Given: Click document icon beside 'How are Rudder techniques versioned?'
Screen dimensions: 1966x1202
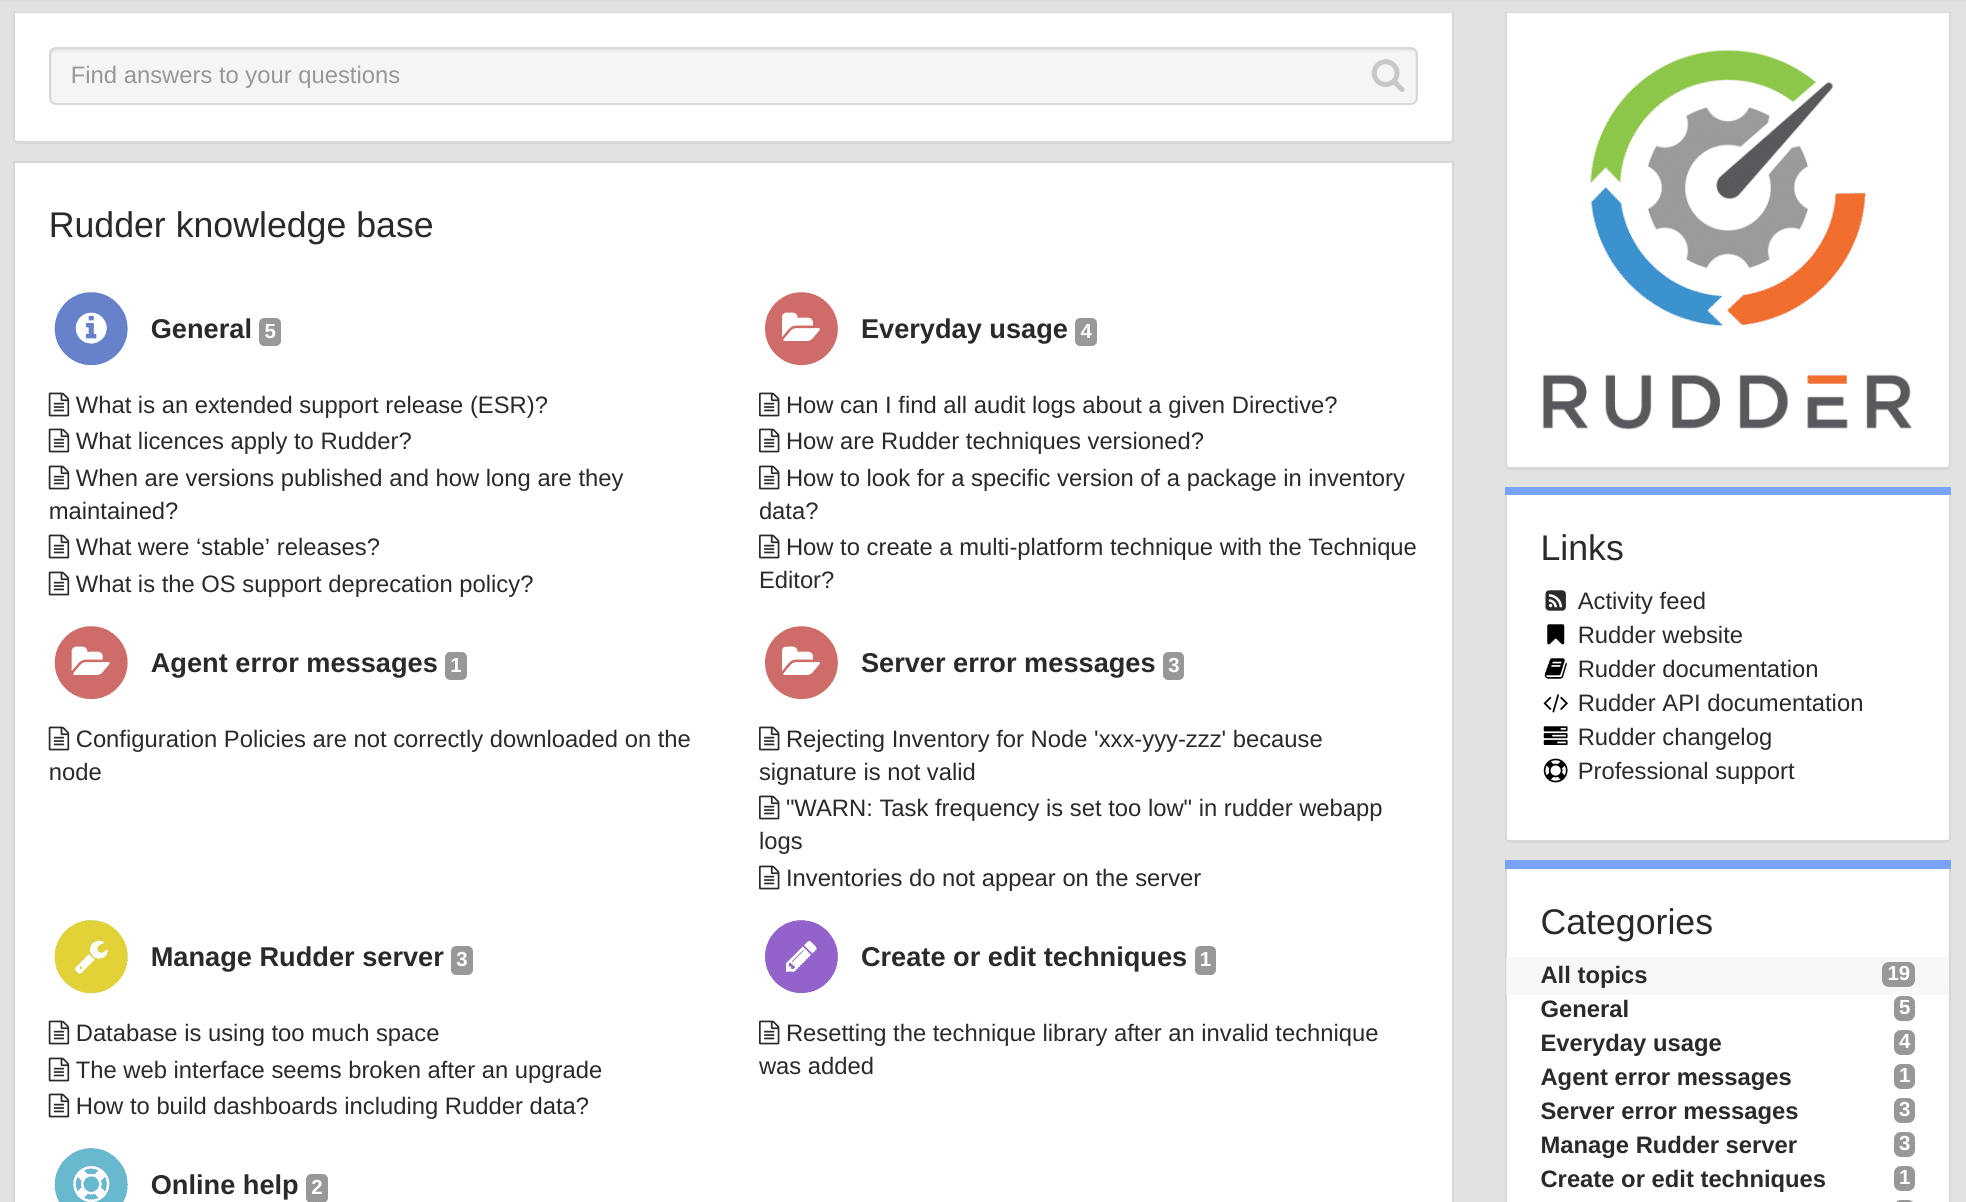Looking at the screenshot, I should click(x=769, y=441).
